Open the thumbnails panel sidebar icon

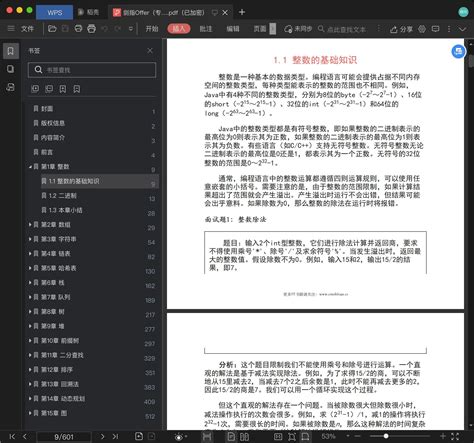pos(11,69)
